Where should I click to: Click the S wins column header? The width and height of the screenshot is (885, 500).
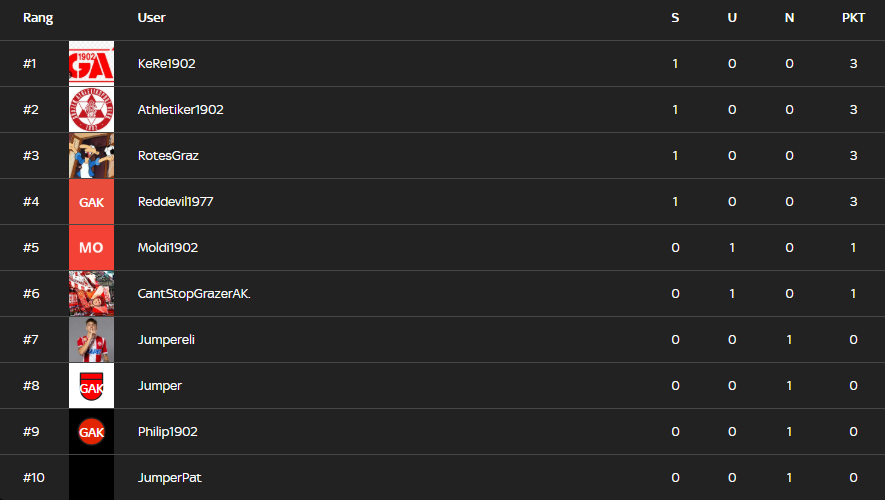click(x=675, y=18)
